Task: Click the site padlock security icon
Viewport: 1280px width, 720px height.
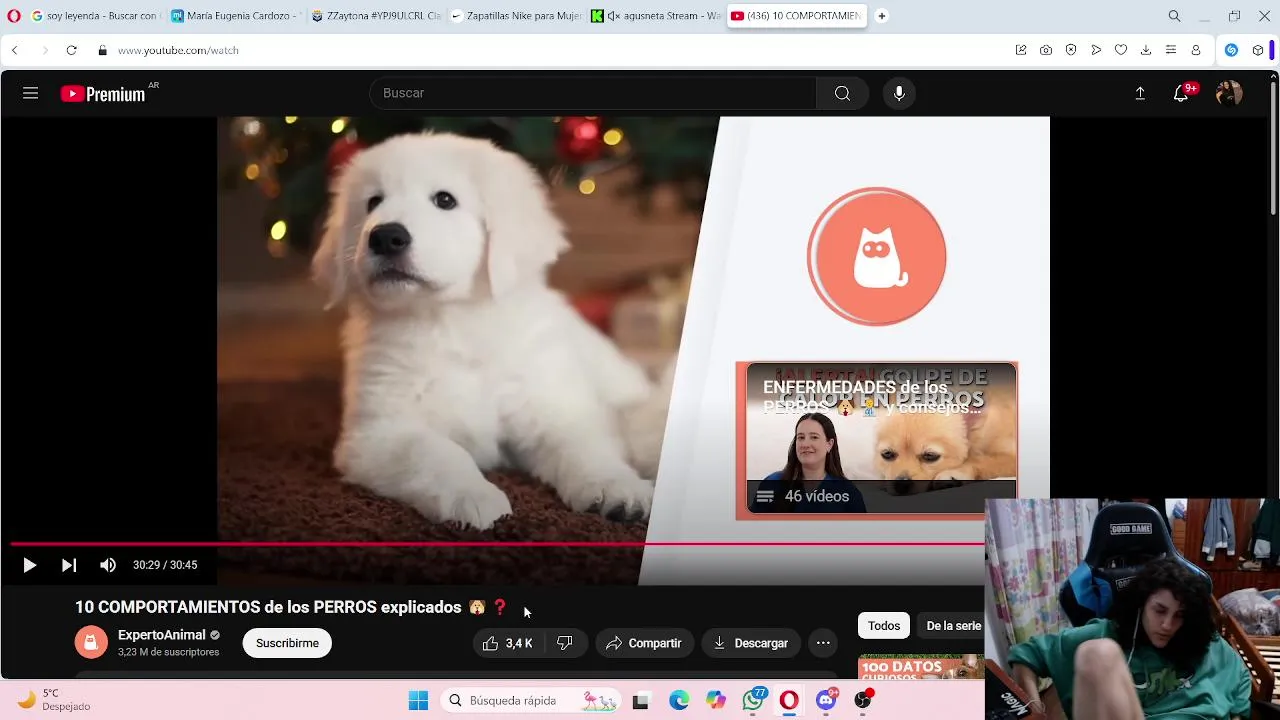Action: coord(102,50)
